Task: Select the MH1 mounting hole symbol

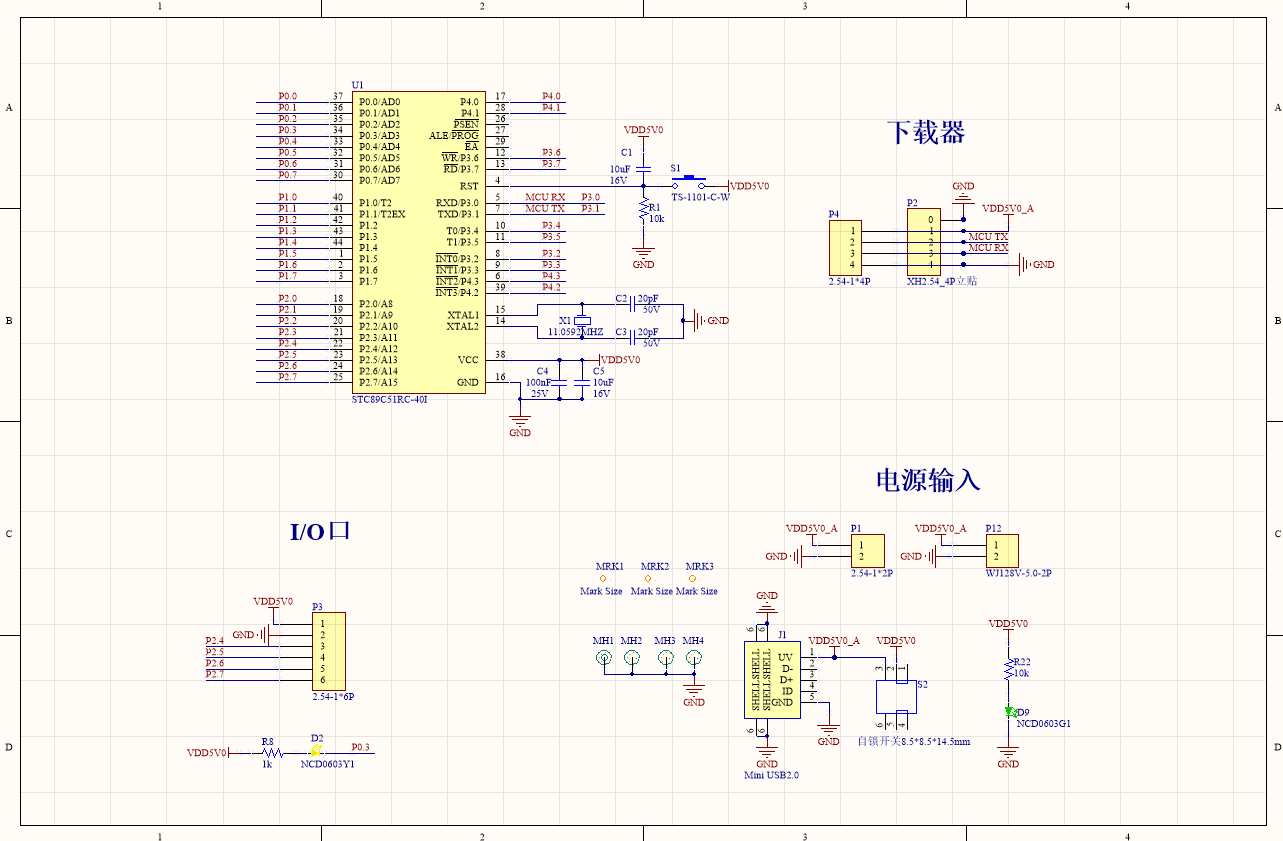Action: tap(604, 657)
